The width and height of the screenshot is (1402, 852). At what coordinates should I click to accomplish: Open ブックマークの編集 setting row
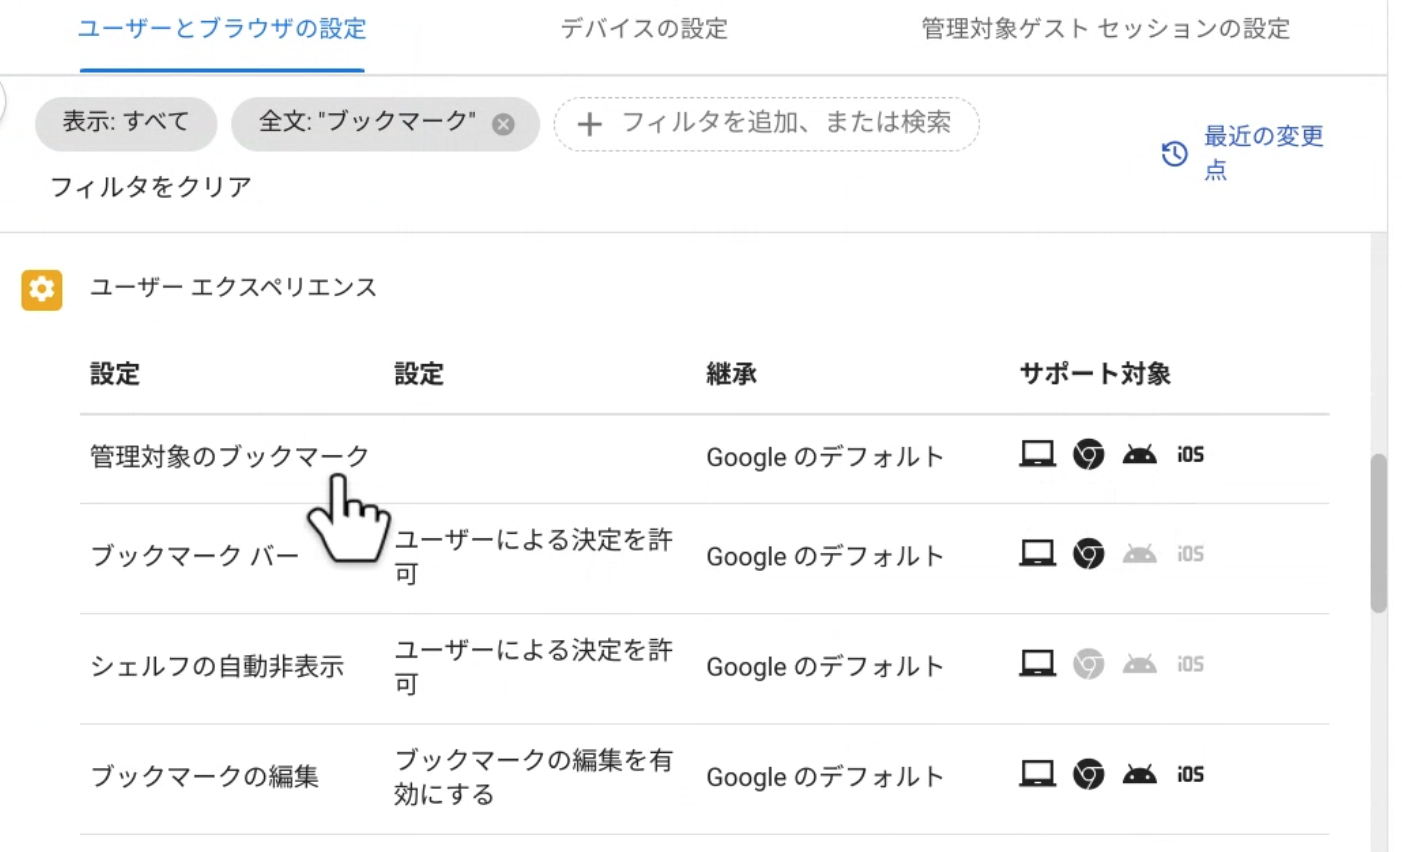point(205,776)
